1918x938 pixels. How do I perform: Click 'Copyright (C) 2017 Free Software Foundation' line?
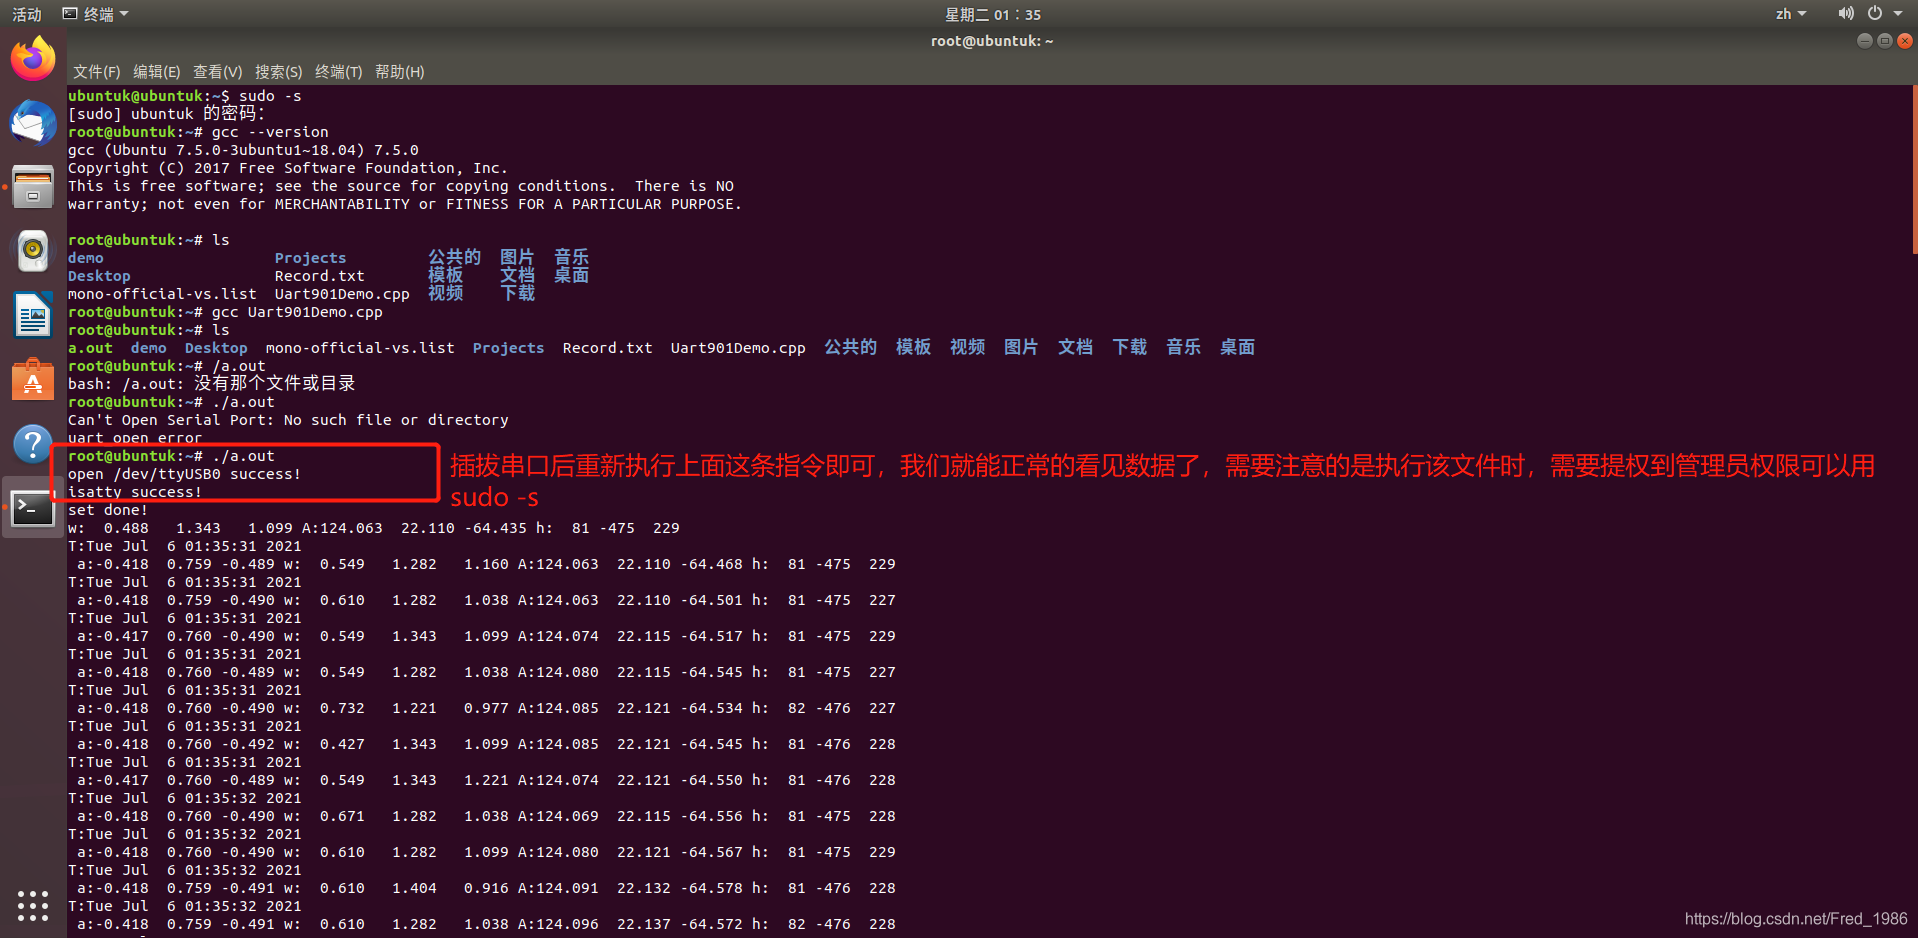coord(288,168)
